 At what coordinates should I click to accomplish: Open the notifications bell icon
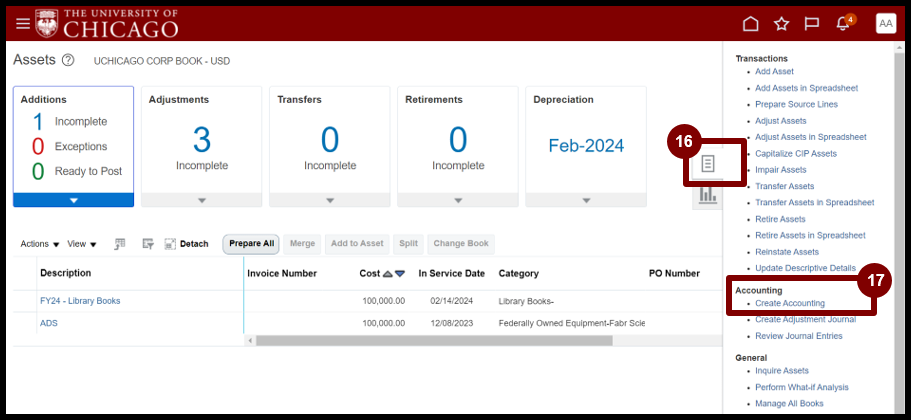[x=843, y=24]
